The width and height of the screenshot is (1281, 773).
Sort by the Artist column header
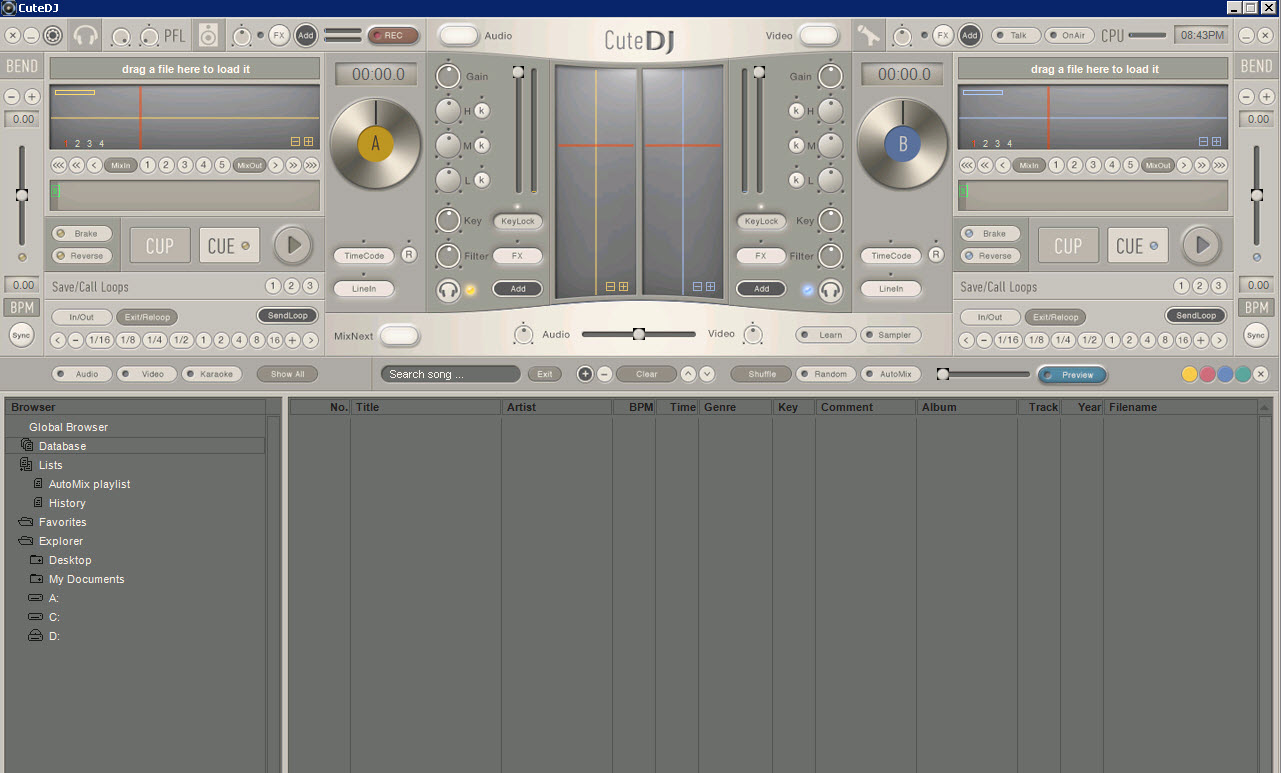(x=557, y=407)
